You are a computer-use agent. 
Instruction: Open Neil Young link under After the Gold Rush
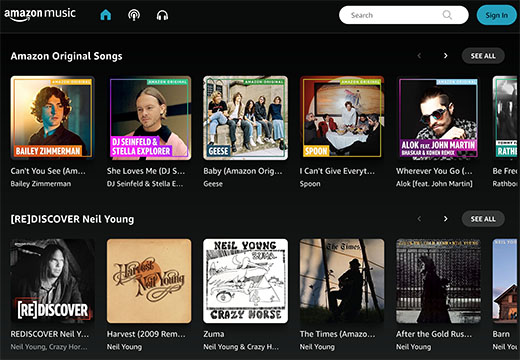[414, 347]
